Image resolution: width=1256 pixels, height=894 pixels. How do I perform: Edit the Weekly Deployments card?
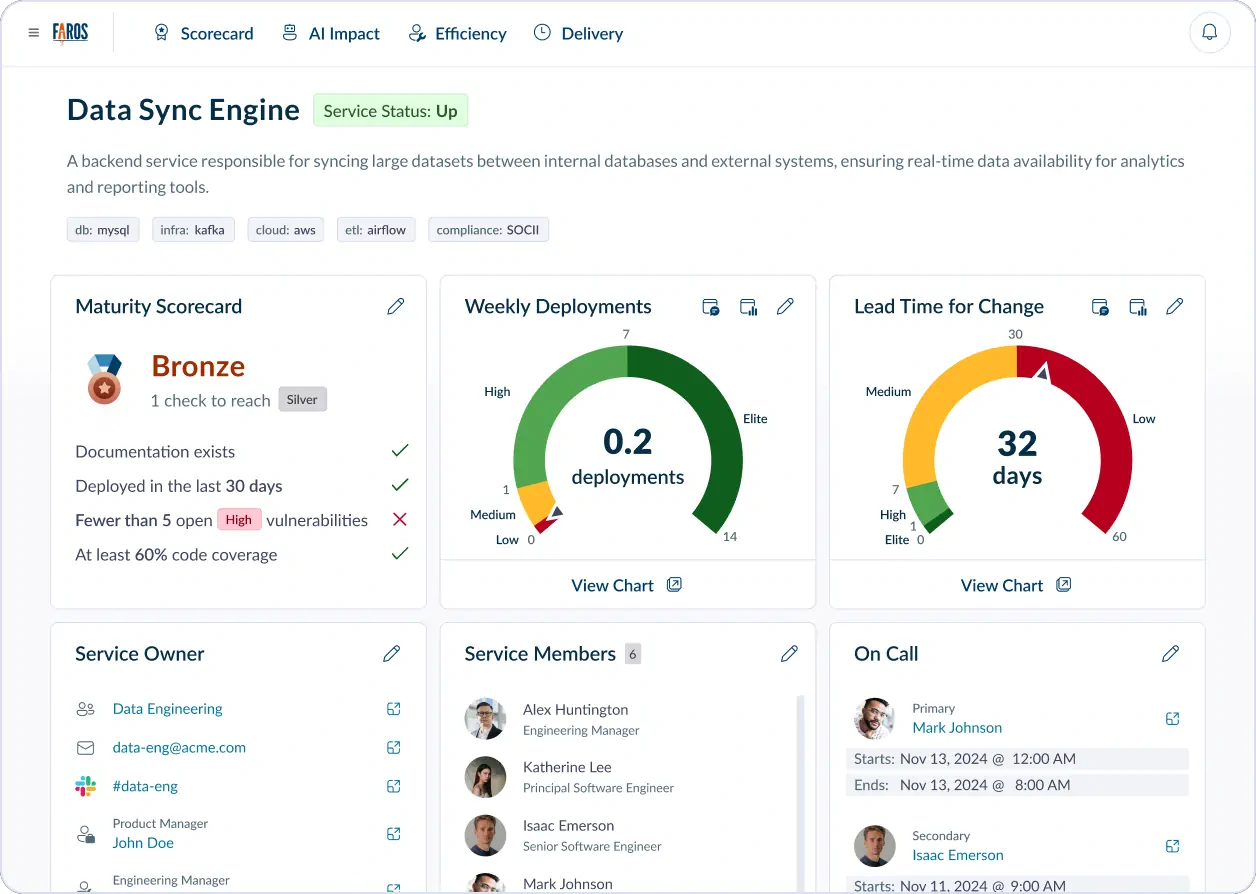point(785,306)
